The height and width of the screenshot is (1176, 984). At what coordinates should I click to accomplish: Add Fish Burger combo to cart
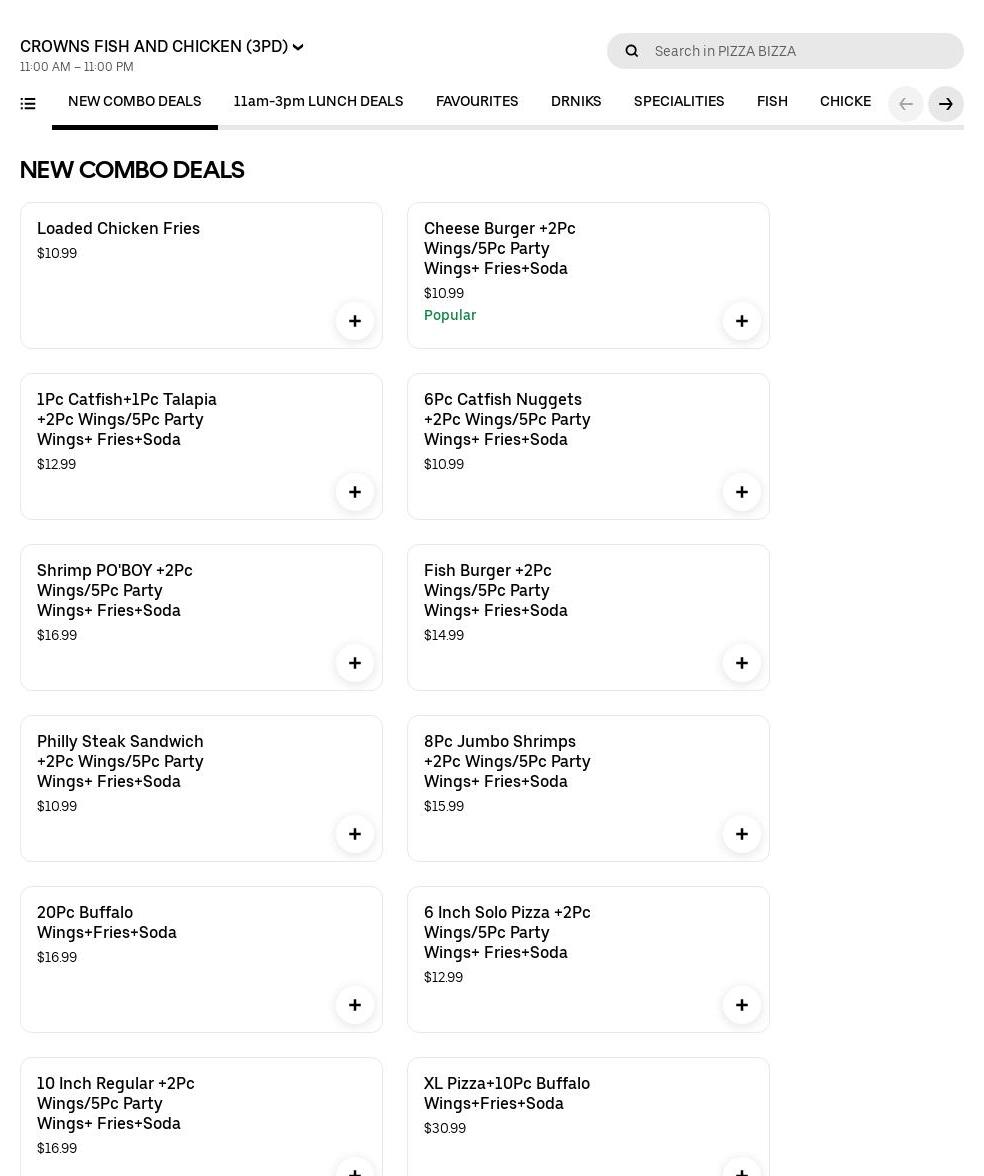pos(742,663)
